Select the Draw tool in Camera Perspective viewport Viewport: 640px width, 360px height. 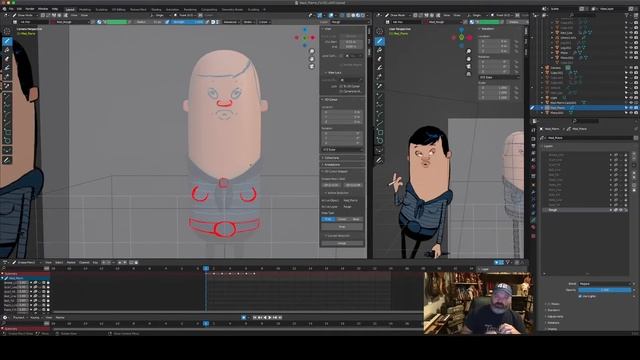(7, 41)
